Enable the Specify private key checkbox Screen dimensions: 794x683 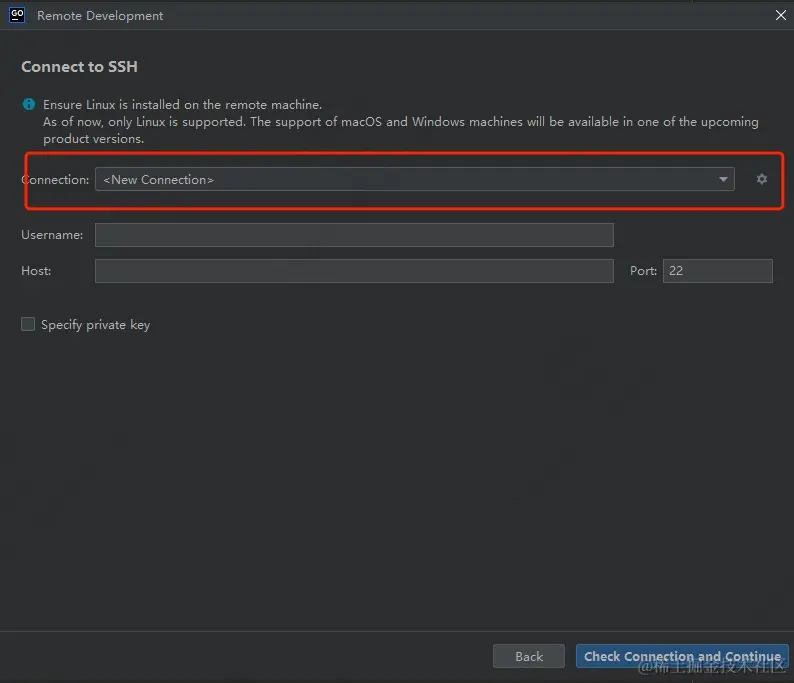click(x=28, y=324)
